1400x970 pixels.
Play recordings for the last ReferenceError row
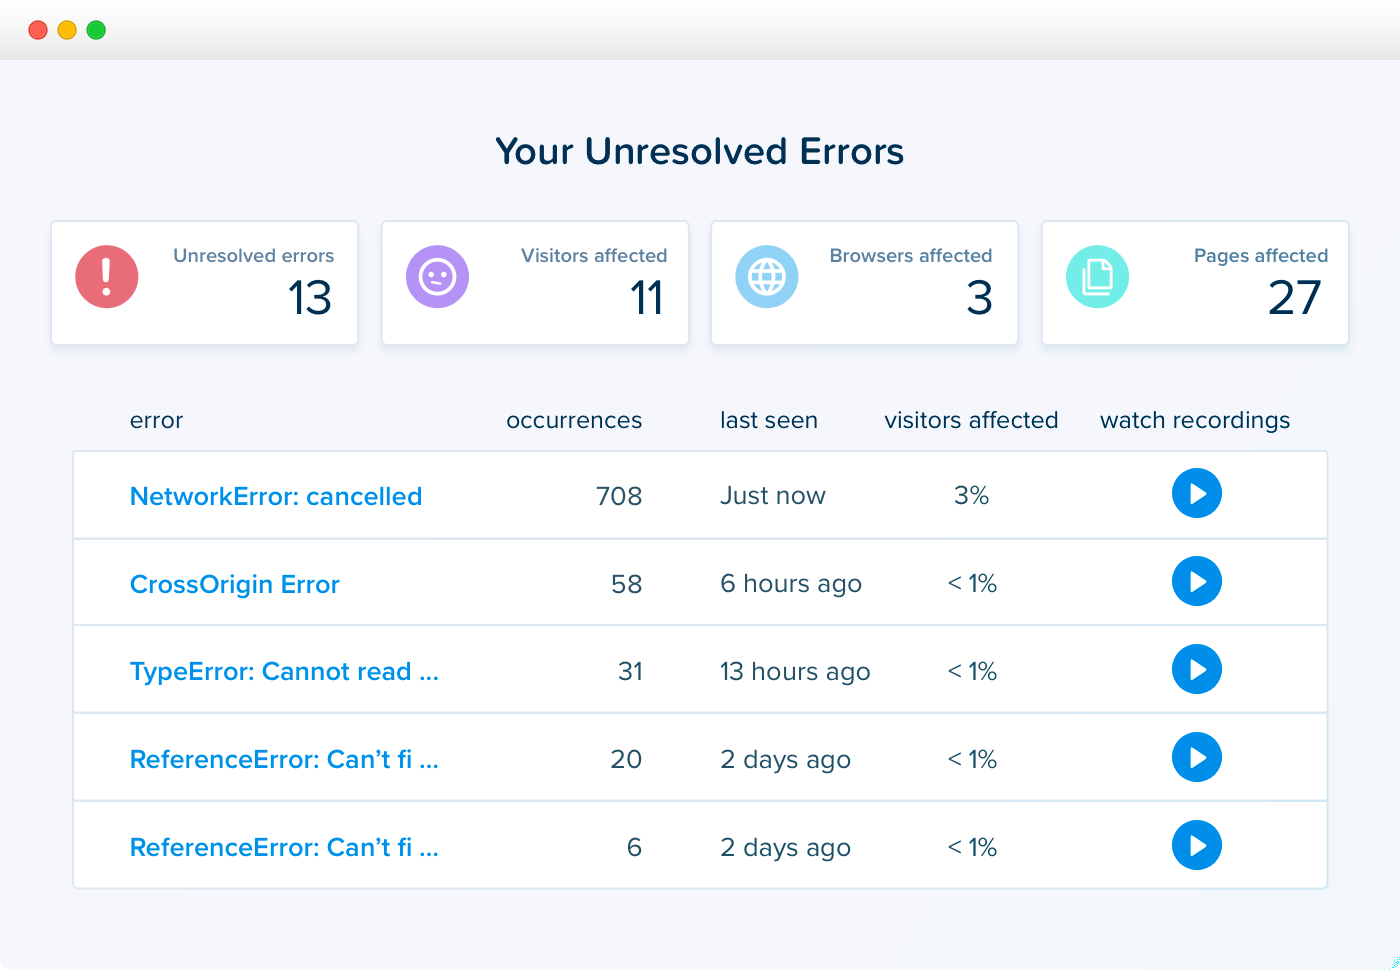pos(1197,845)
